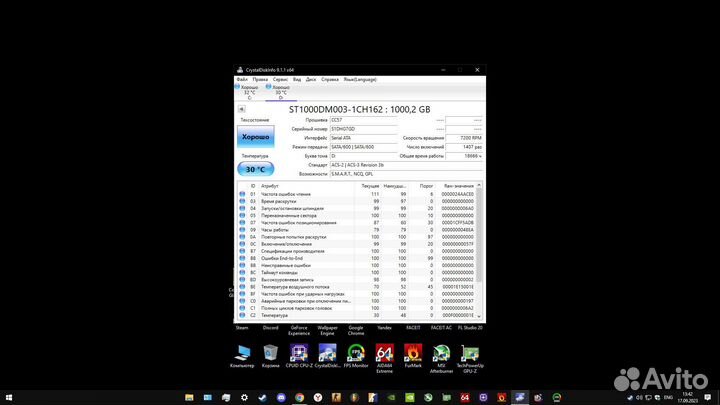The width and height of the screenshot is (720, 405).
Task: Open Компьютер desktop icon
Action: click(x=242, y=356)
